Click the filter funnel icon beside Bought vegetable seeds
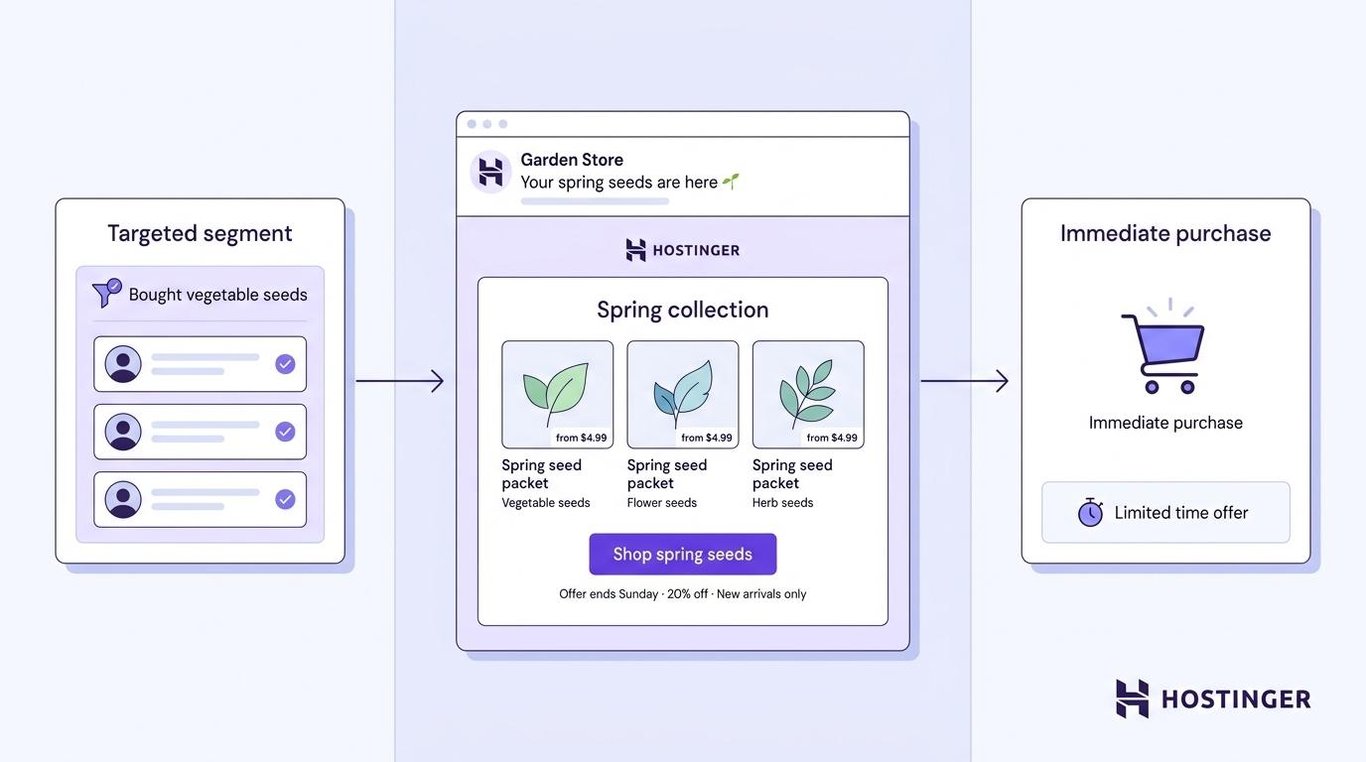The width and height of the screenshot is (1366, 762). 106,293
